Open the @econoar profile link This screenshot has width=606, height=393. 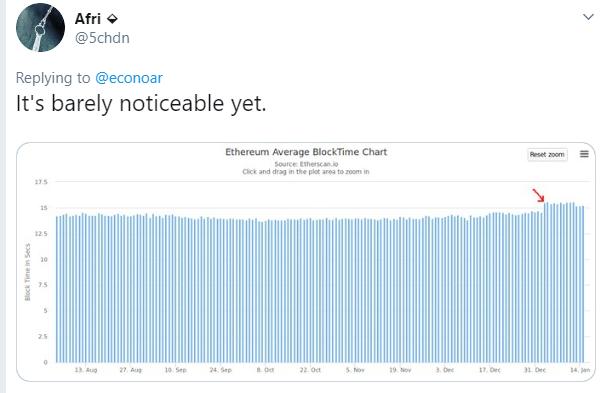pyautogui.click(x=129, y=78)
